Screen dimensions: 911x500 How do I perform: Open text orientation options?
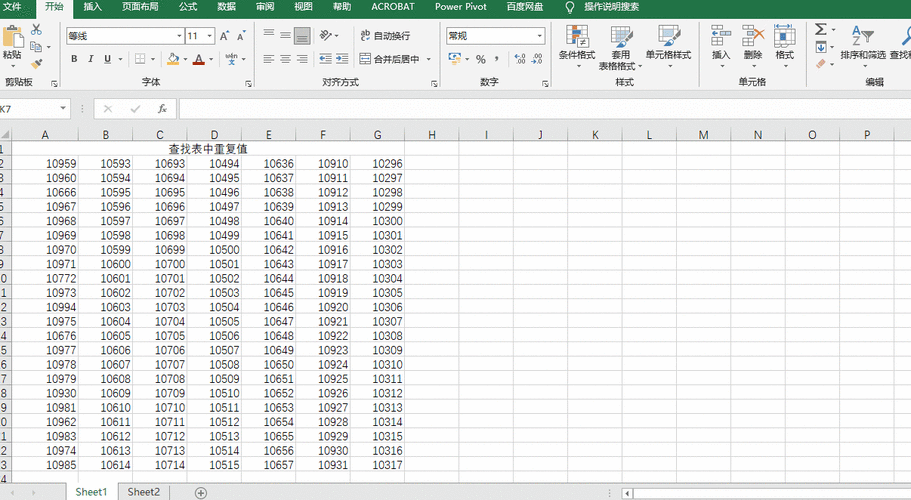click(x=329, y=35)
